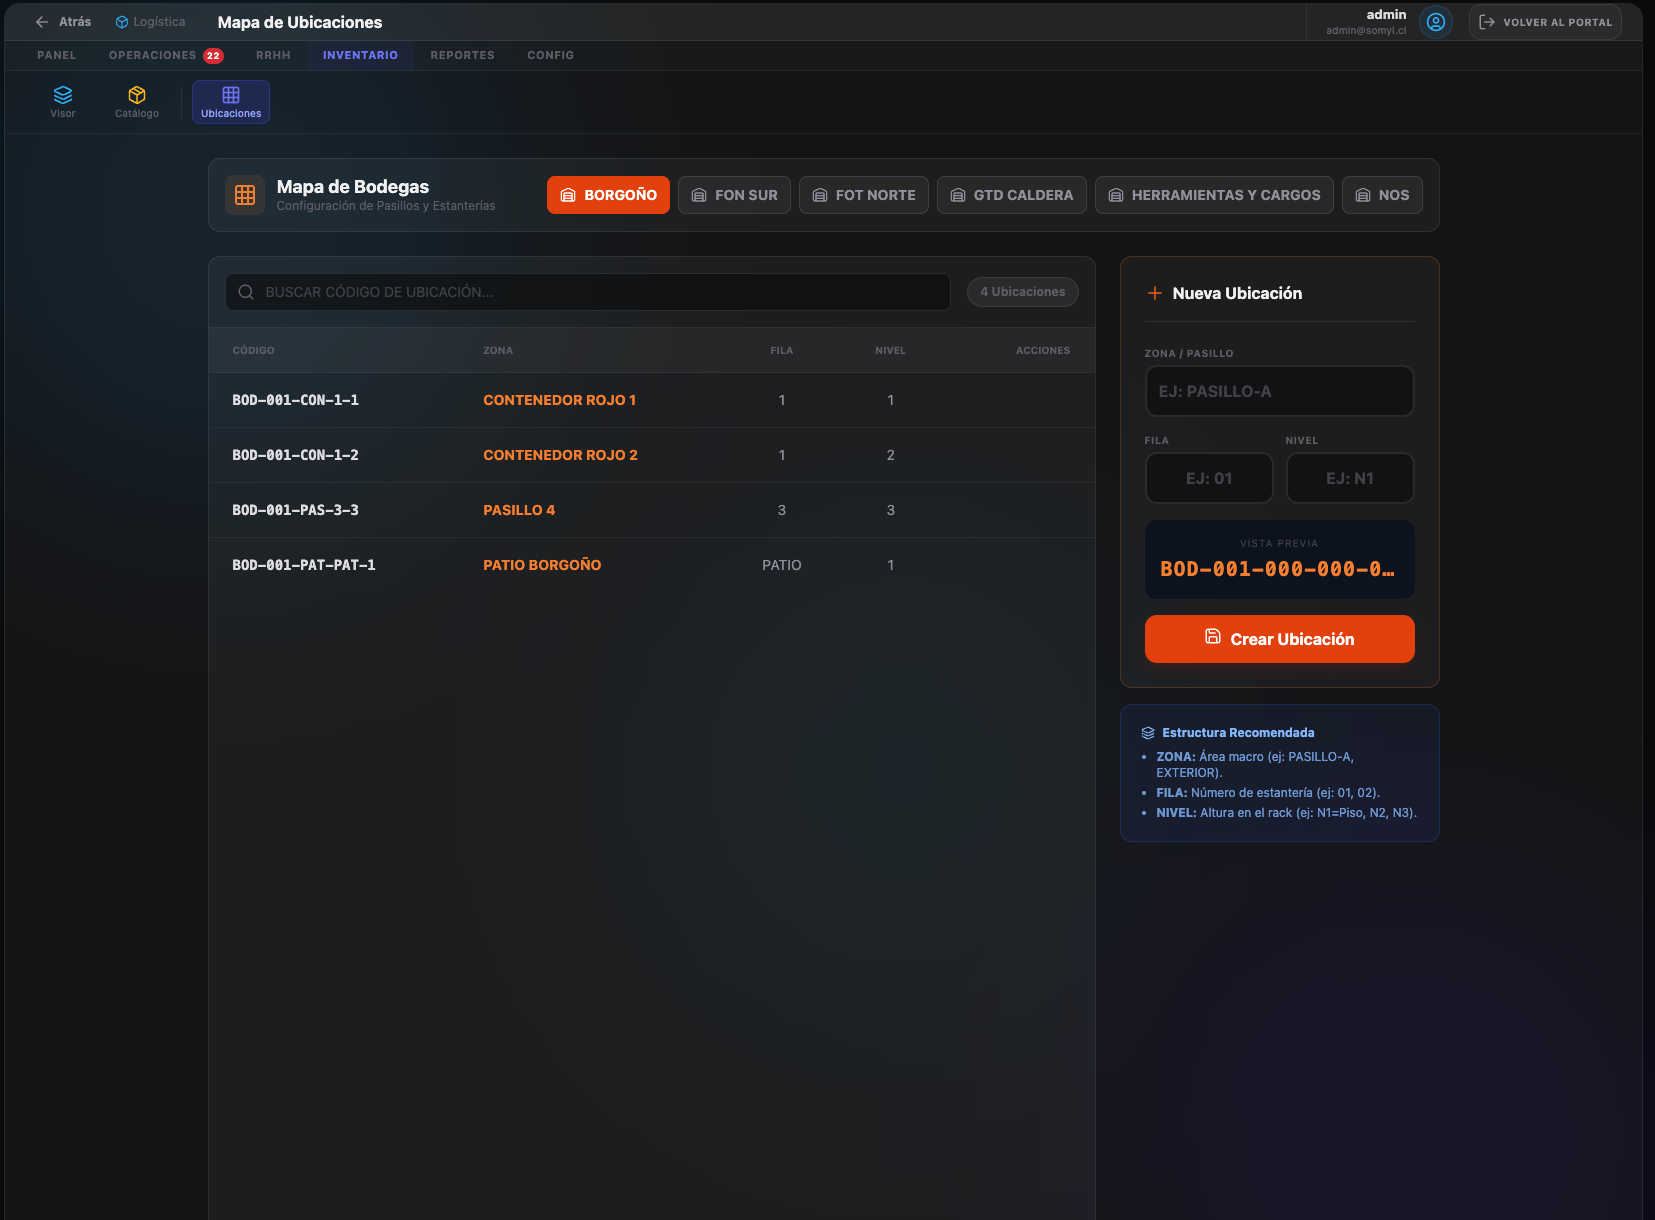Select row BOD-001-PAT-PAT-1

coord(652,565)
